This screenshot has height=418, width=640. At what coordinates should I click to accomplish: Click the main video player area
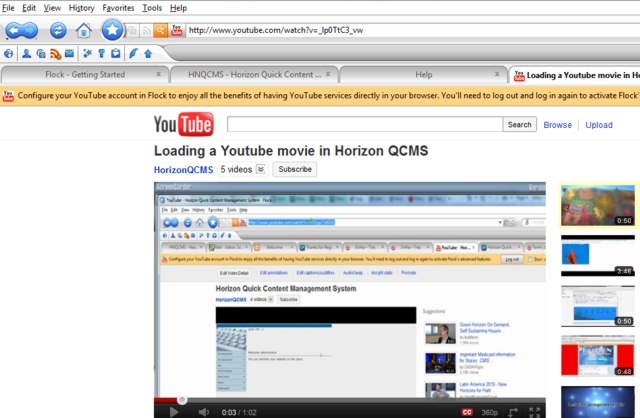(350, 290)
